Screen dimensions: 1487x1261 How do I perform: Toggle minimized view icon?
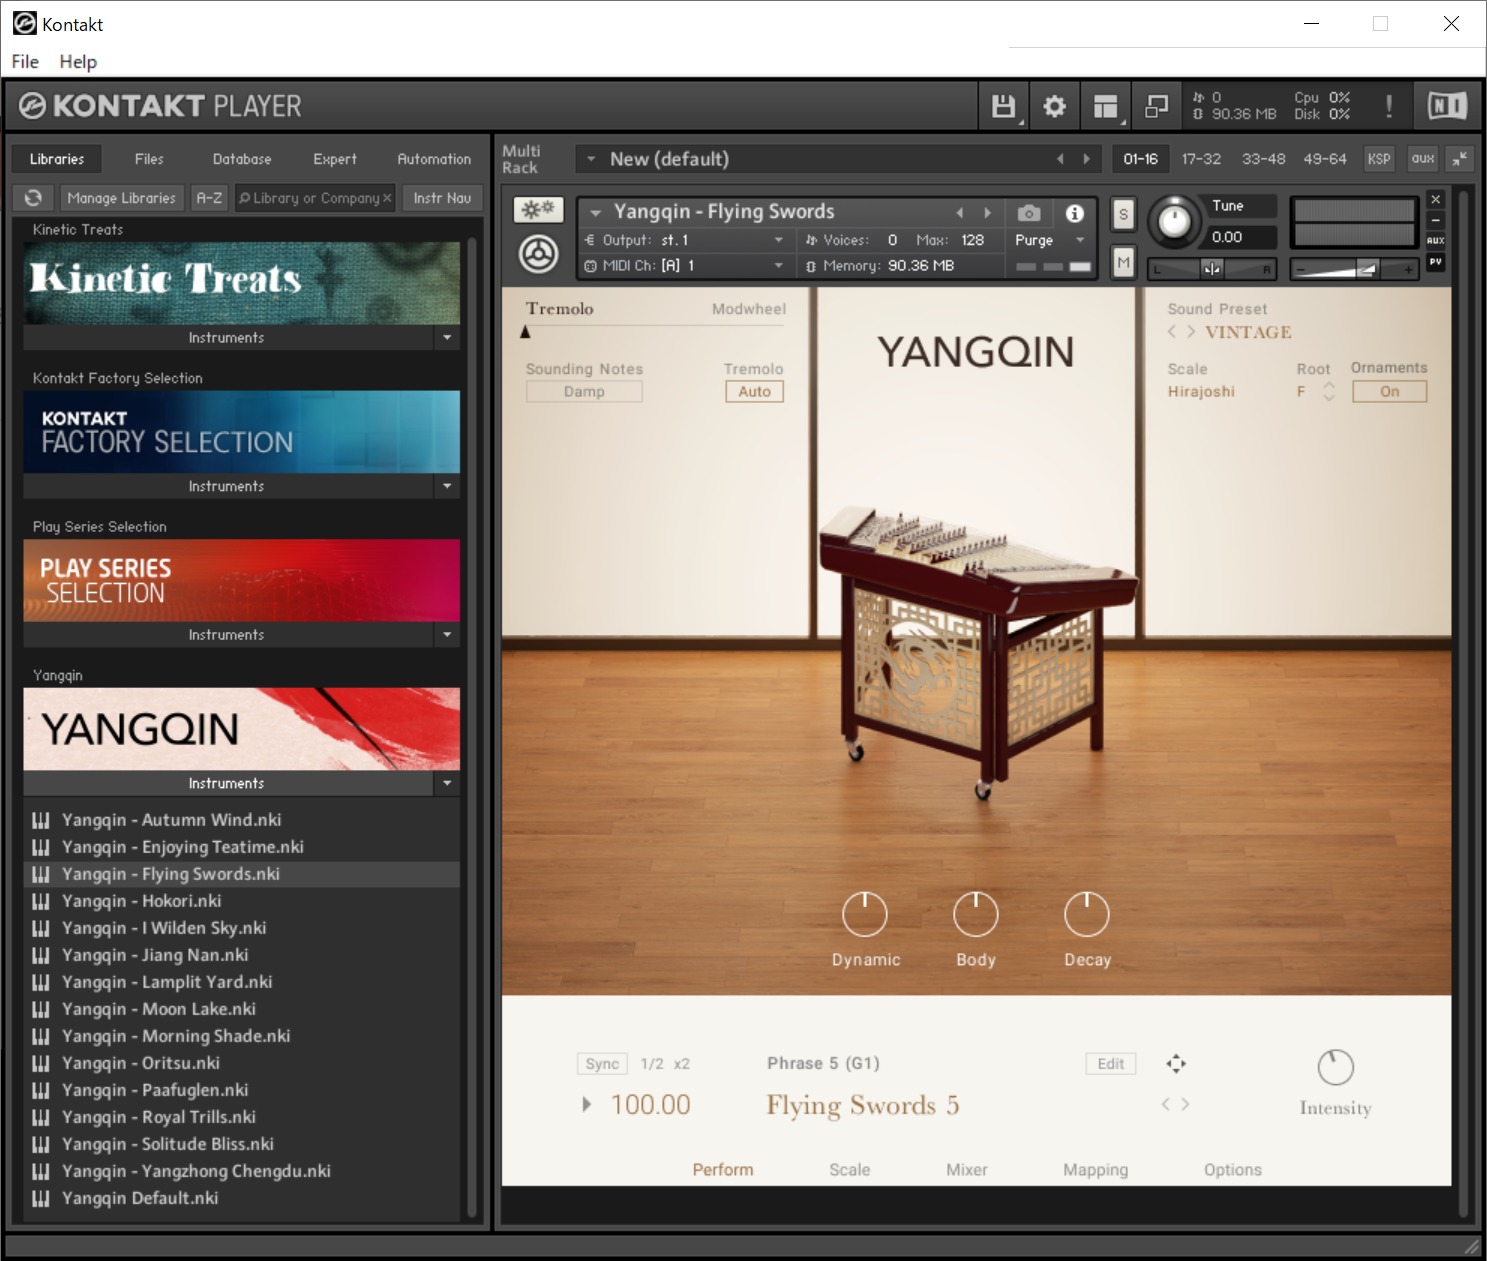coord(1156,106)
